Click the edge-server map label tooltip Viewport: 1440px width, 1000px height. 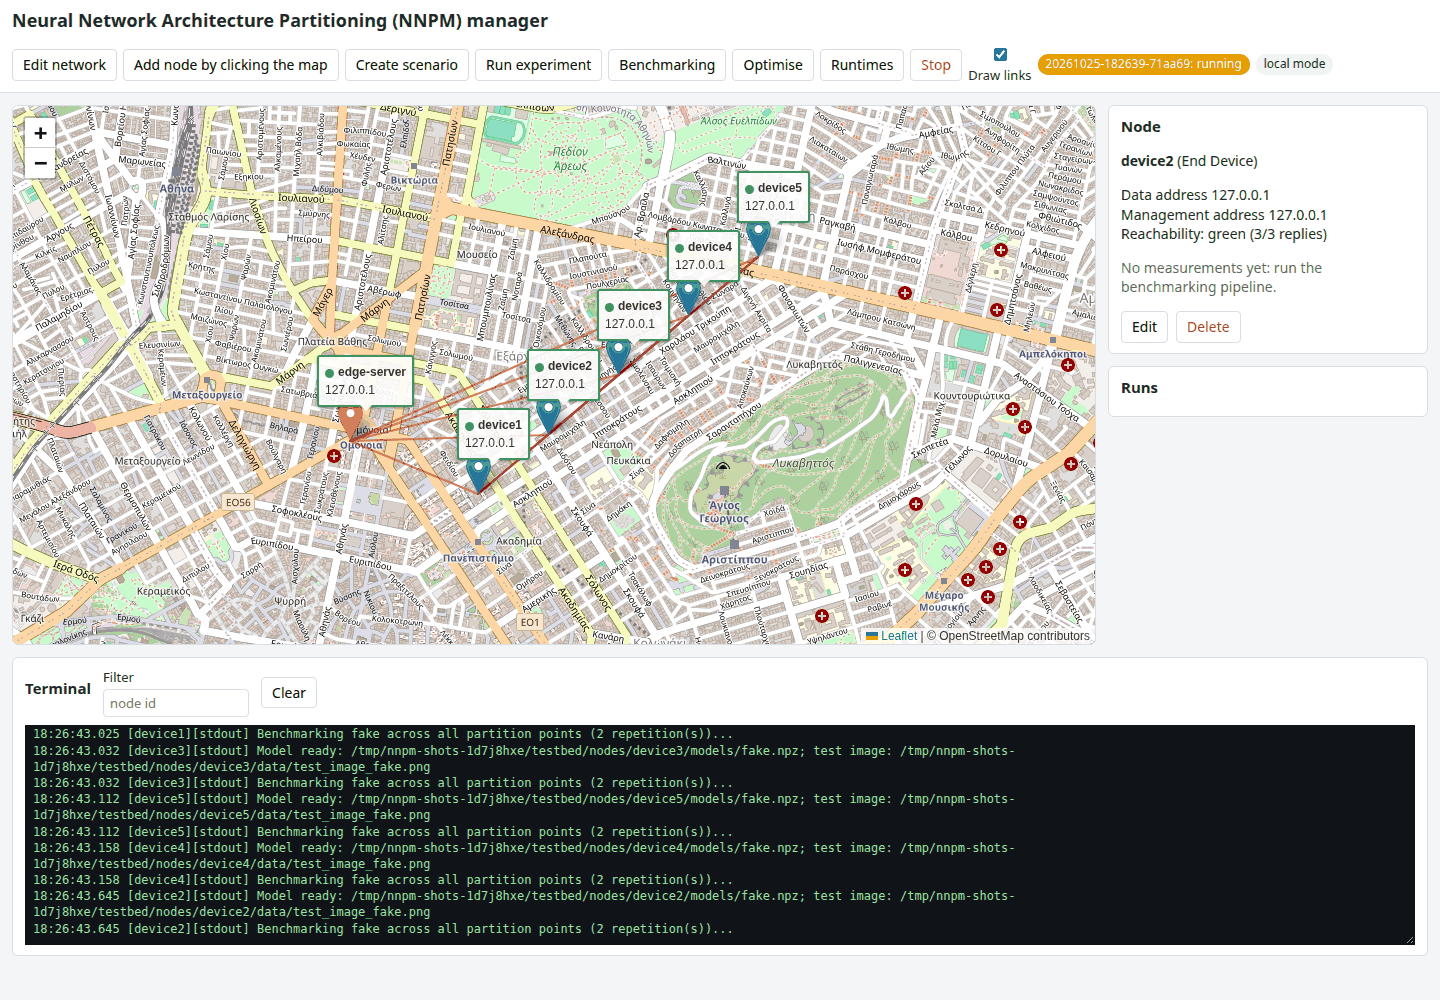[x=365, y=381]
